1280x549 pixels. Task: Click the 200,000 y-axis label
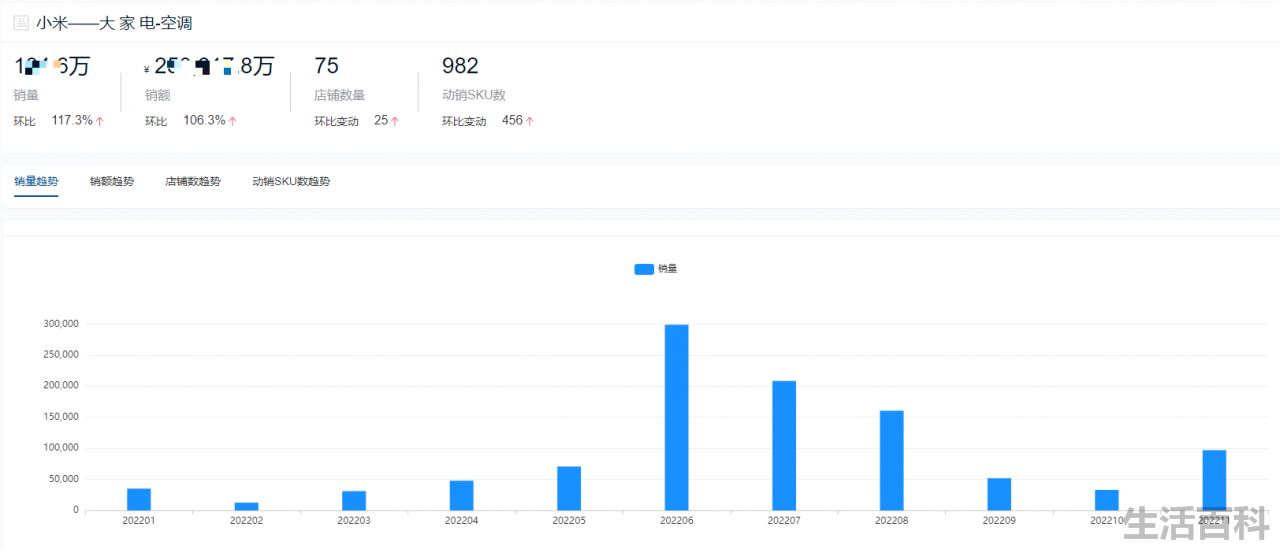(x=61, y=386)
